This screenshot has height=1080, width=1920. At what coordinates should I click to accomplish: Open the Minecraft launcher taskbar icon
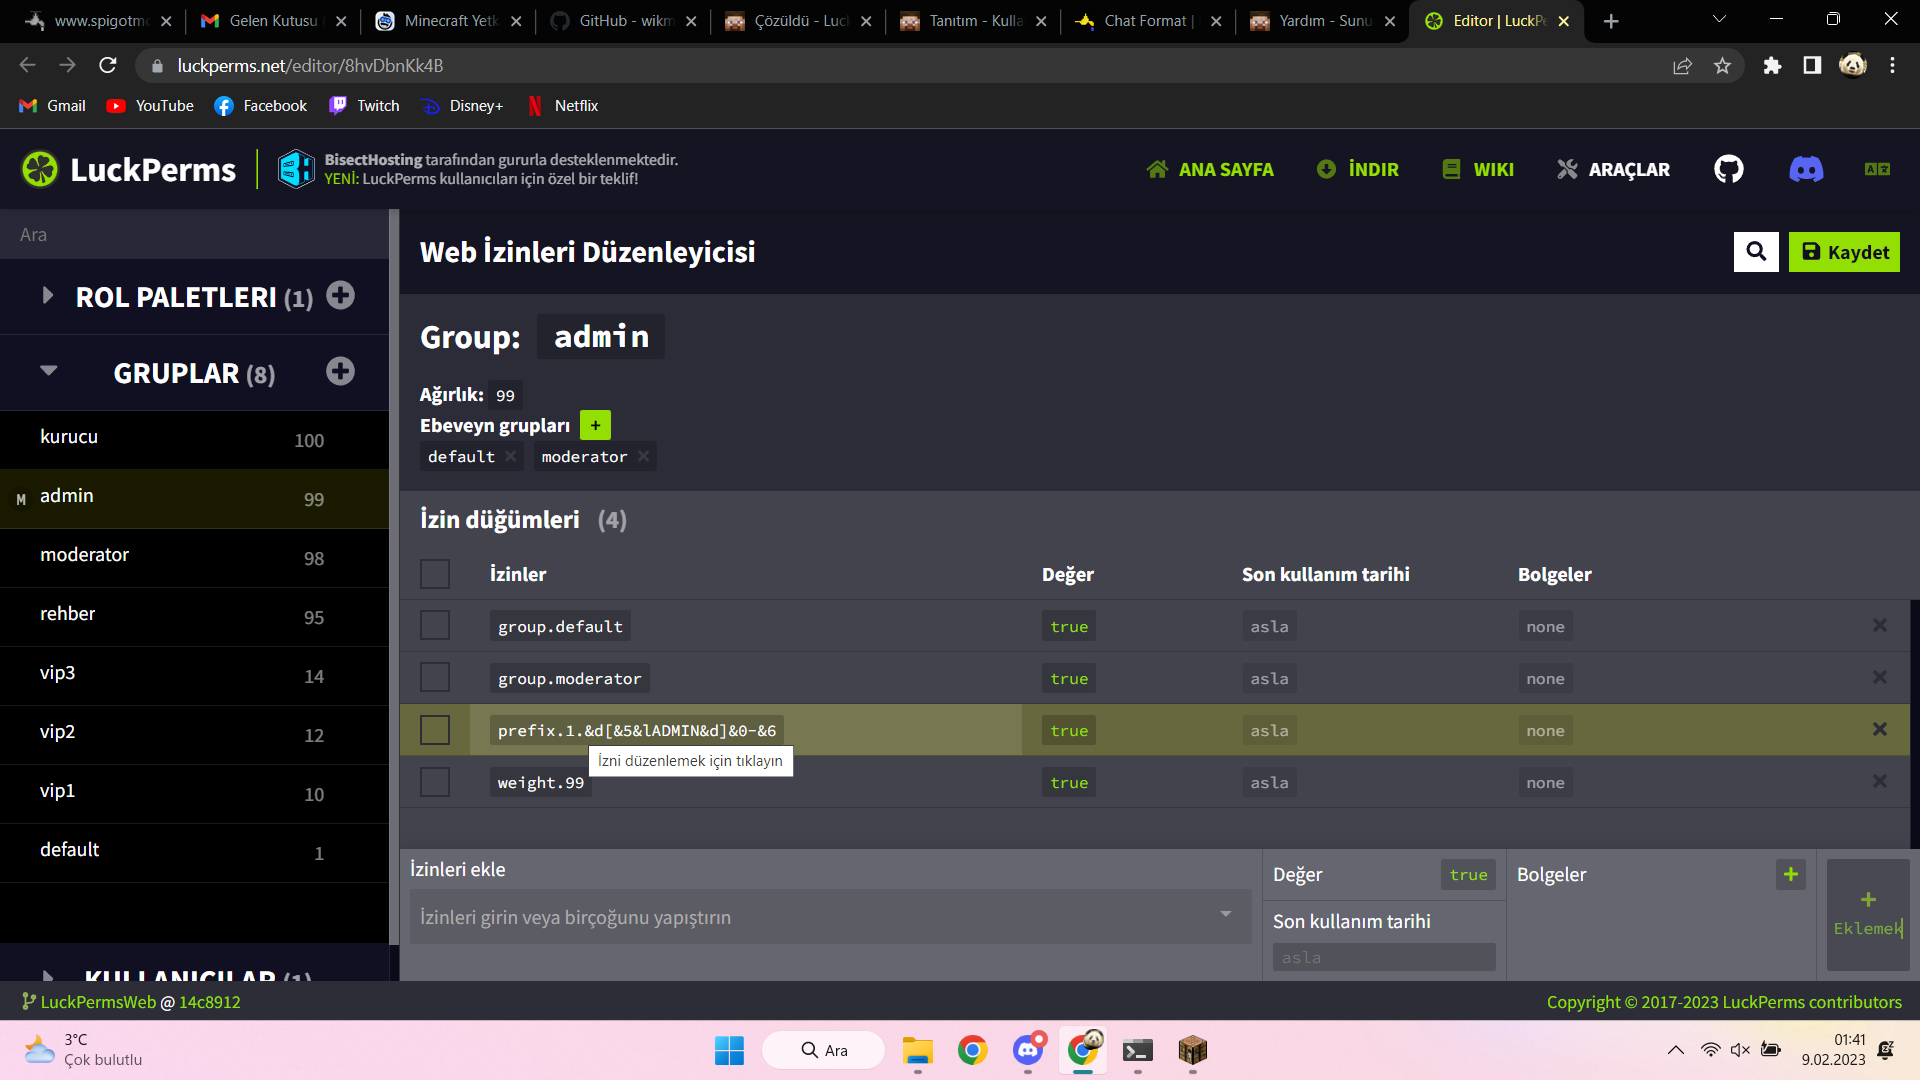coord(1192,1050)
